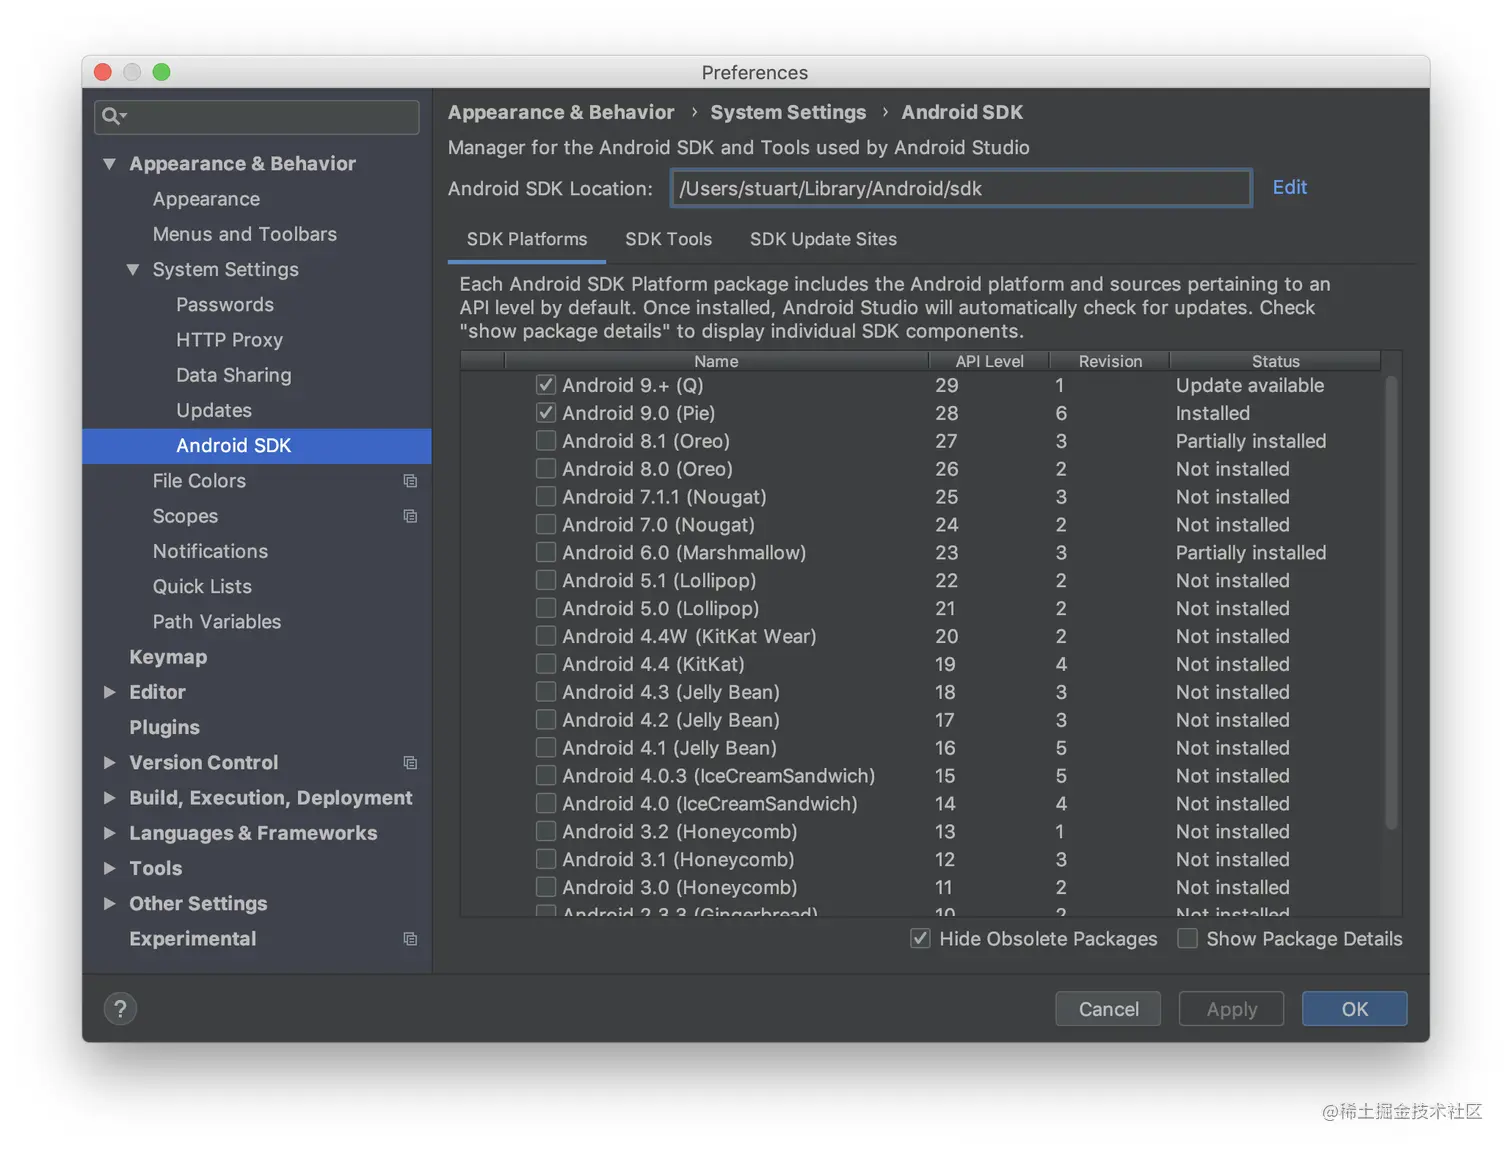Check Android 4.0 (IceCreamSandwich) platform
The width and height of the screenshot is (1512, 1151).
coord(546,804)
